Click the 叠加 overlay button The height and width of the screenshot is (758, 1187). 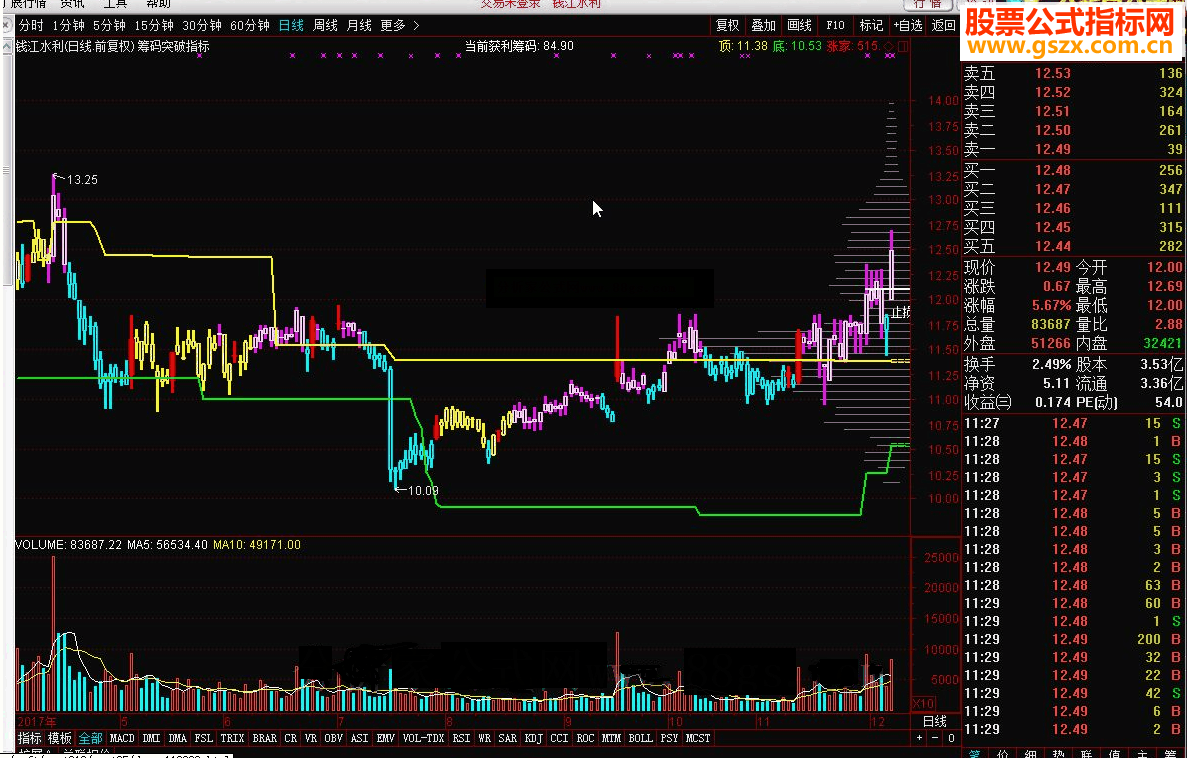click(x=763, y=25)
